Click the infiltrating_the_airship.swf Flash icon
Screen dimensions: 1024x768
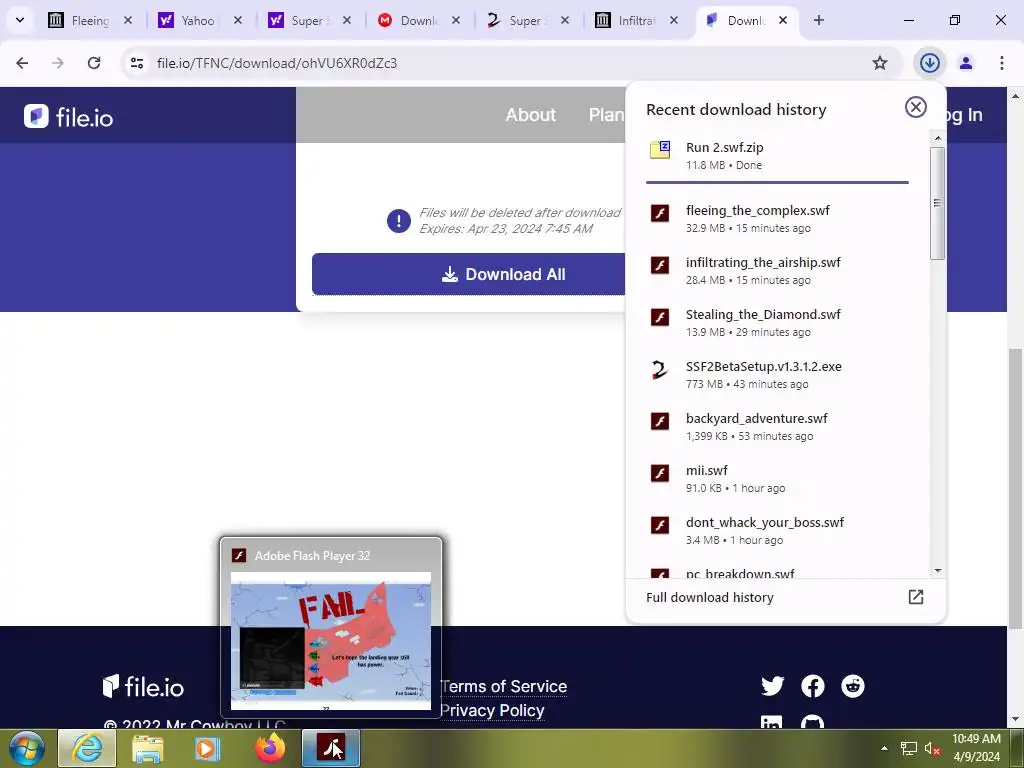(x=660, y=265)
